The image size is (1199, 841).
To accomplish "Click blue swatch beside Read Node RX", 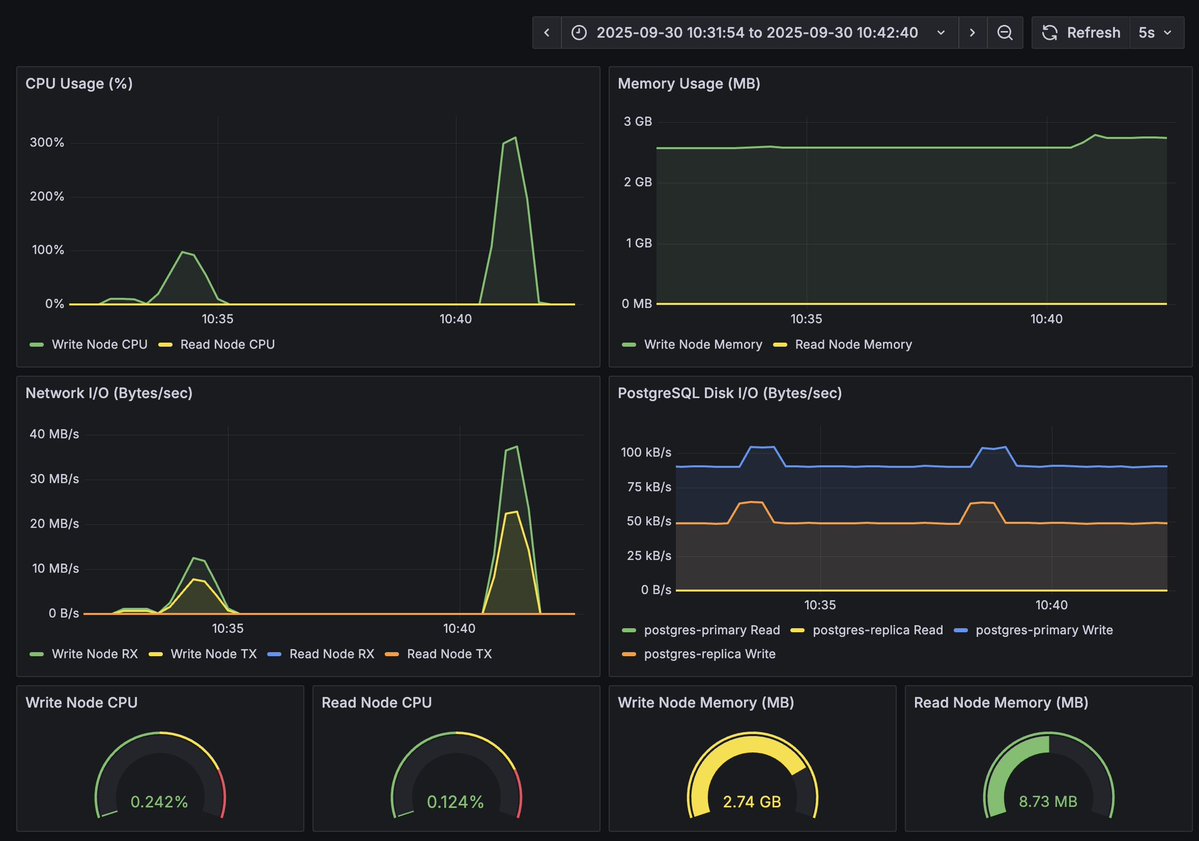I will click(275, 654).
